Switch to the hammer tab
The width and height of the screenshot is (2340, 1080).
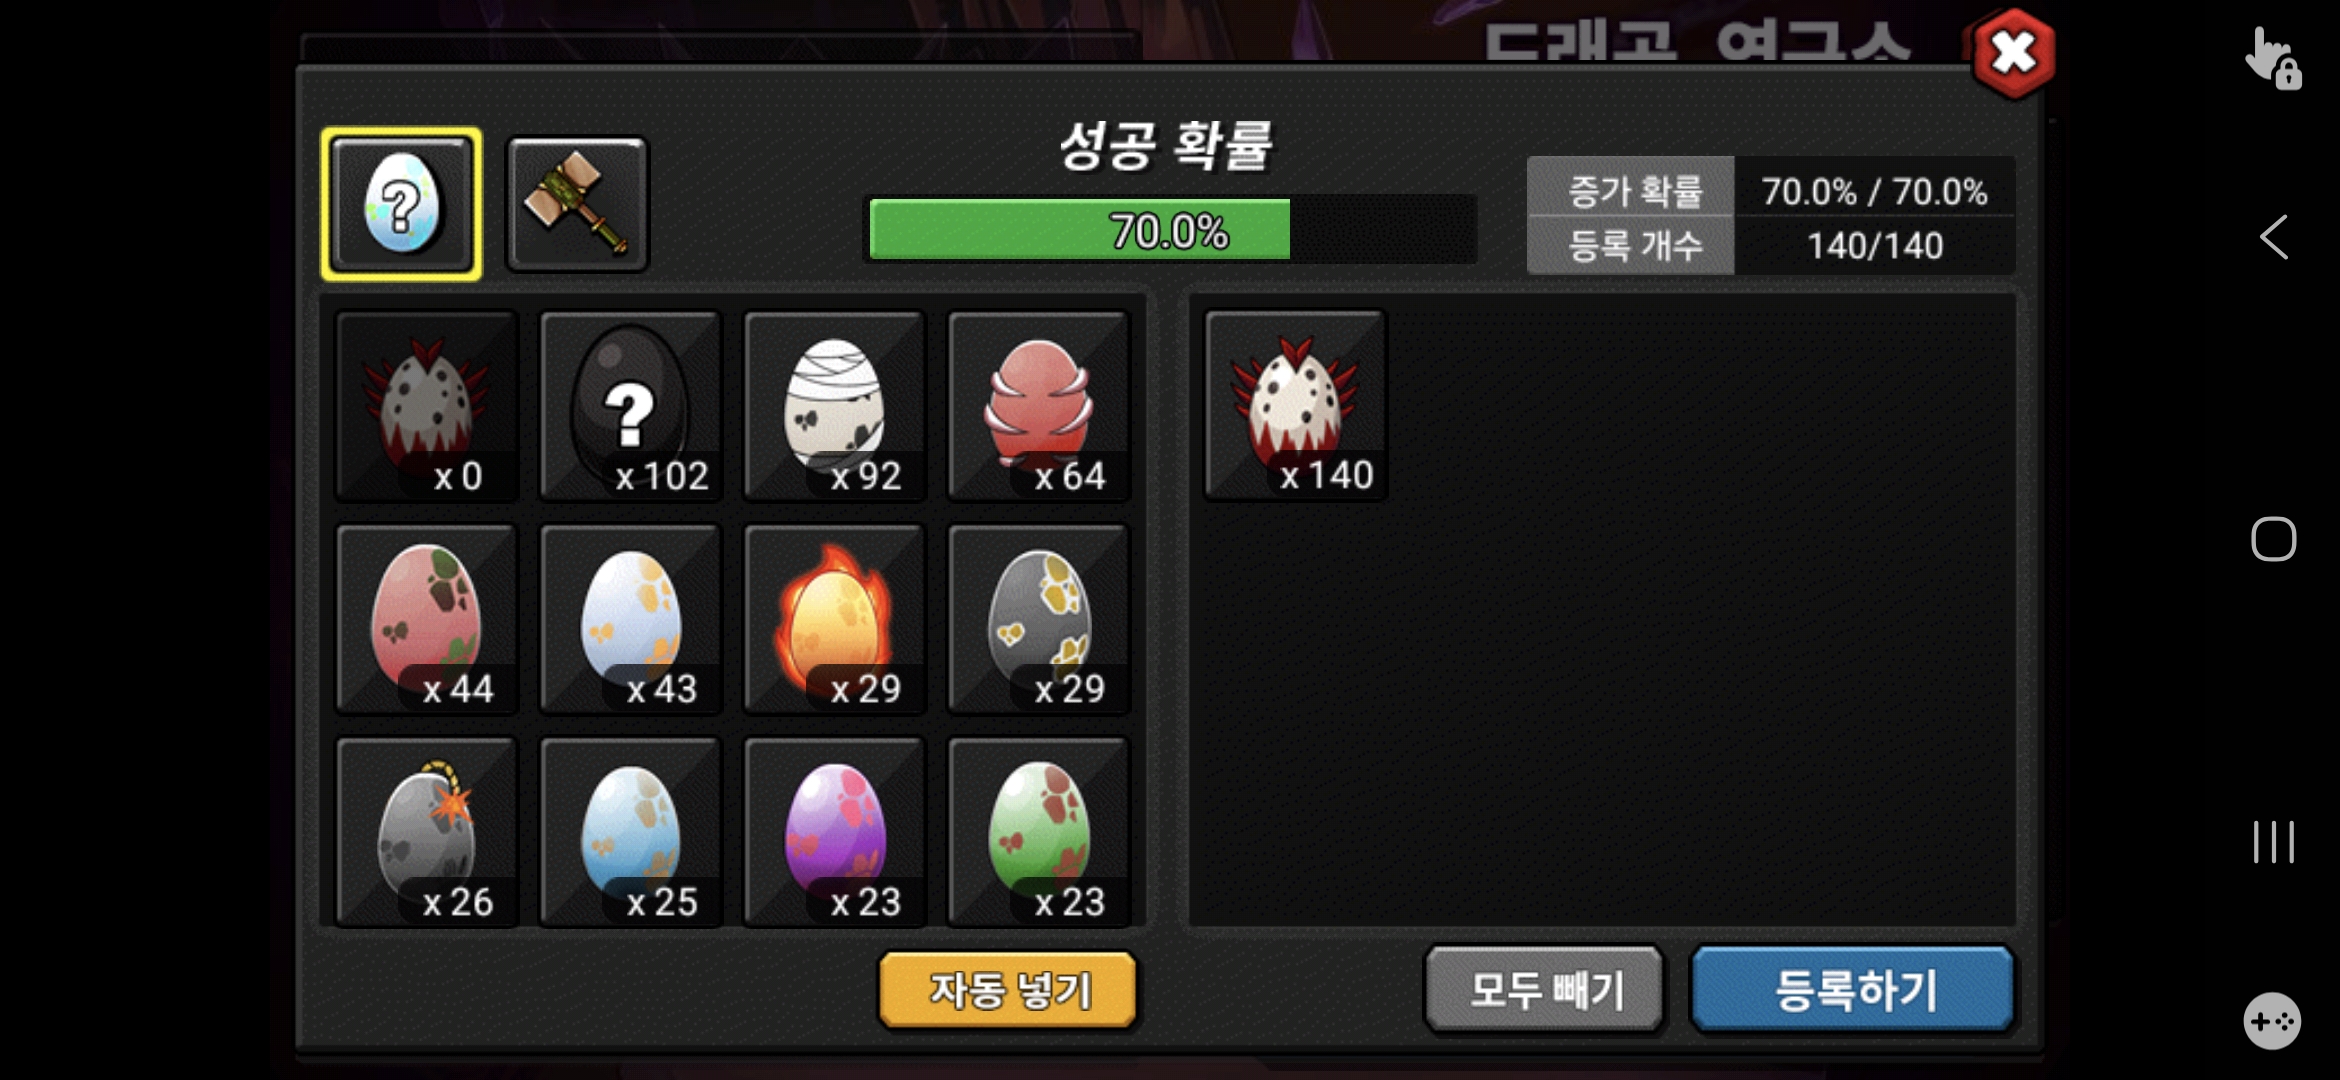coord(577,204)
